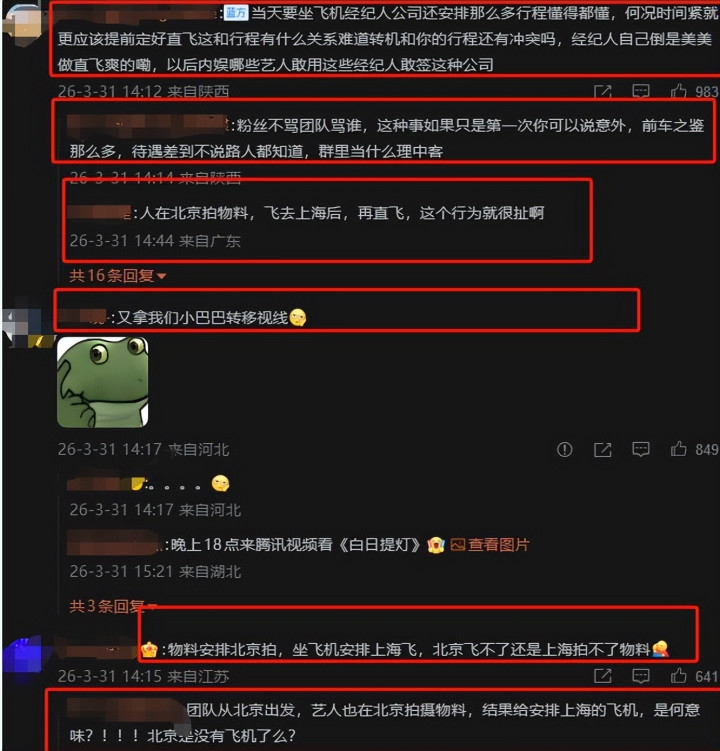Open the top commenter's avatar
The height and width of the screenshot is (751, 720).
tap(24, 22)
